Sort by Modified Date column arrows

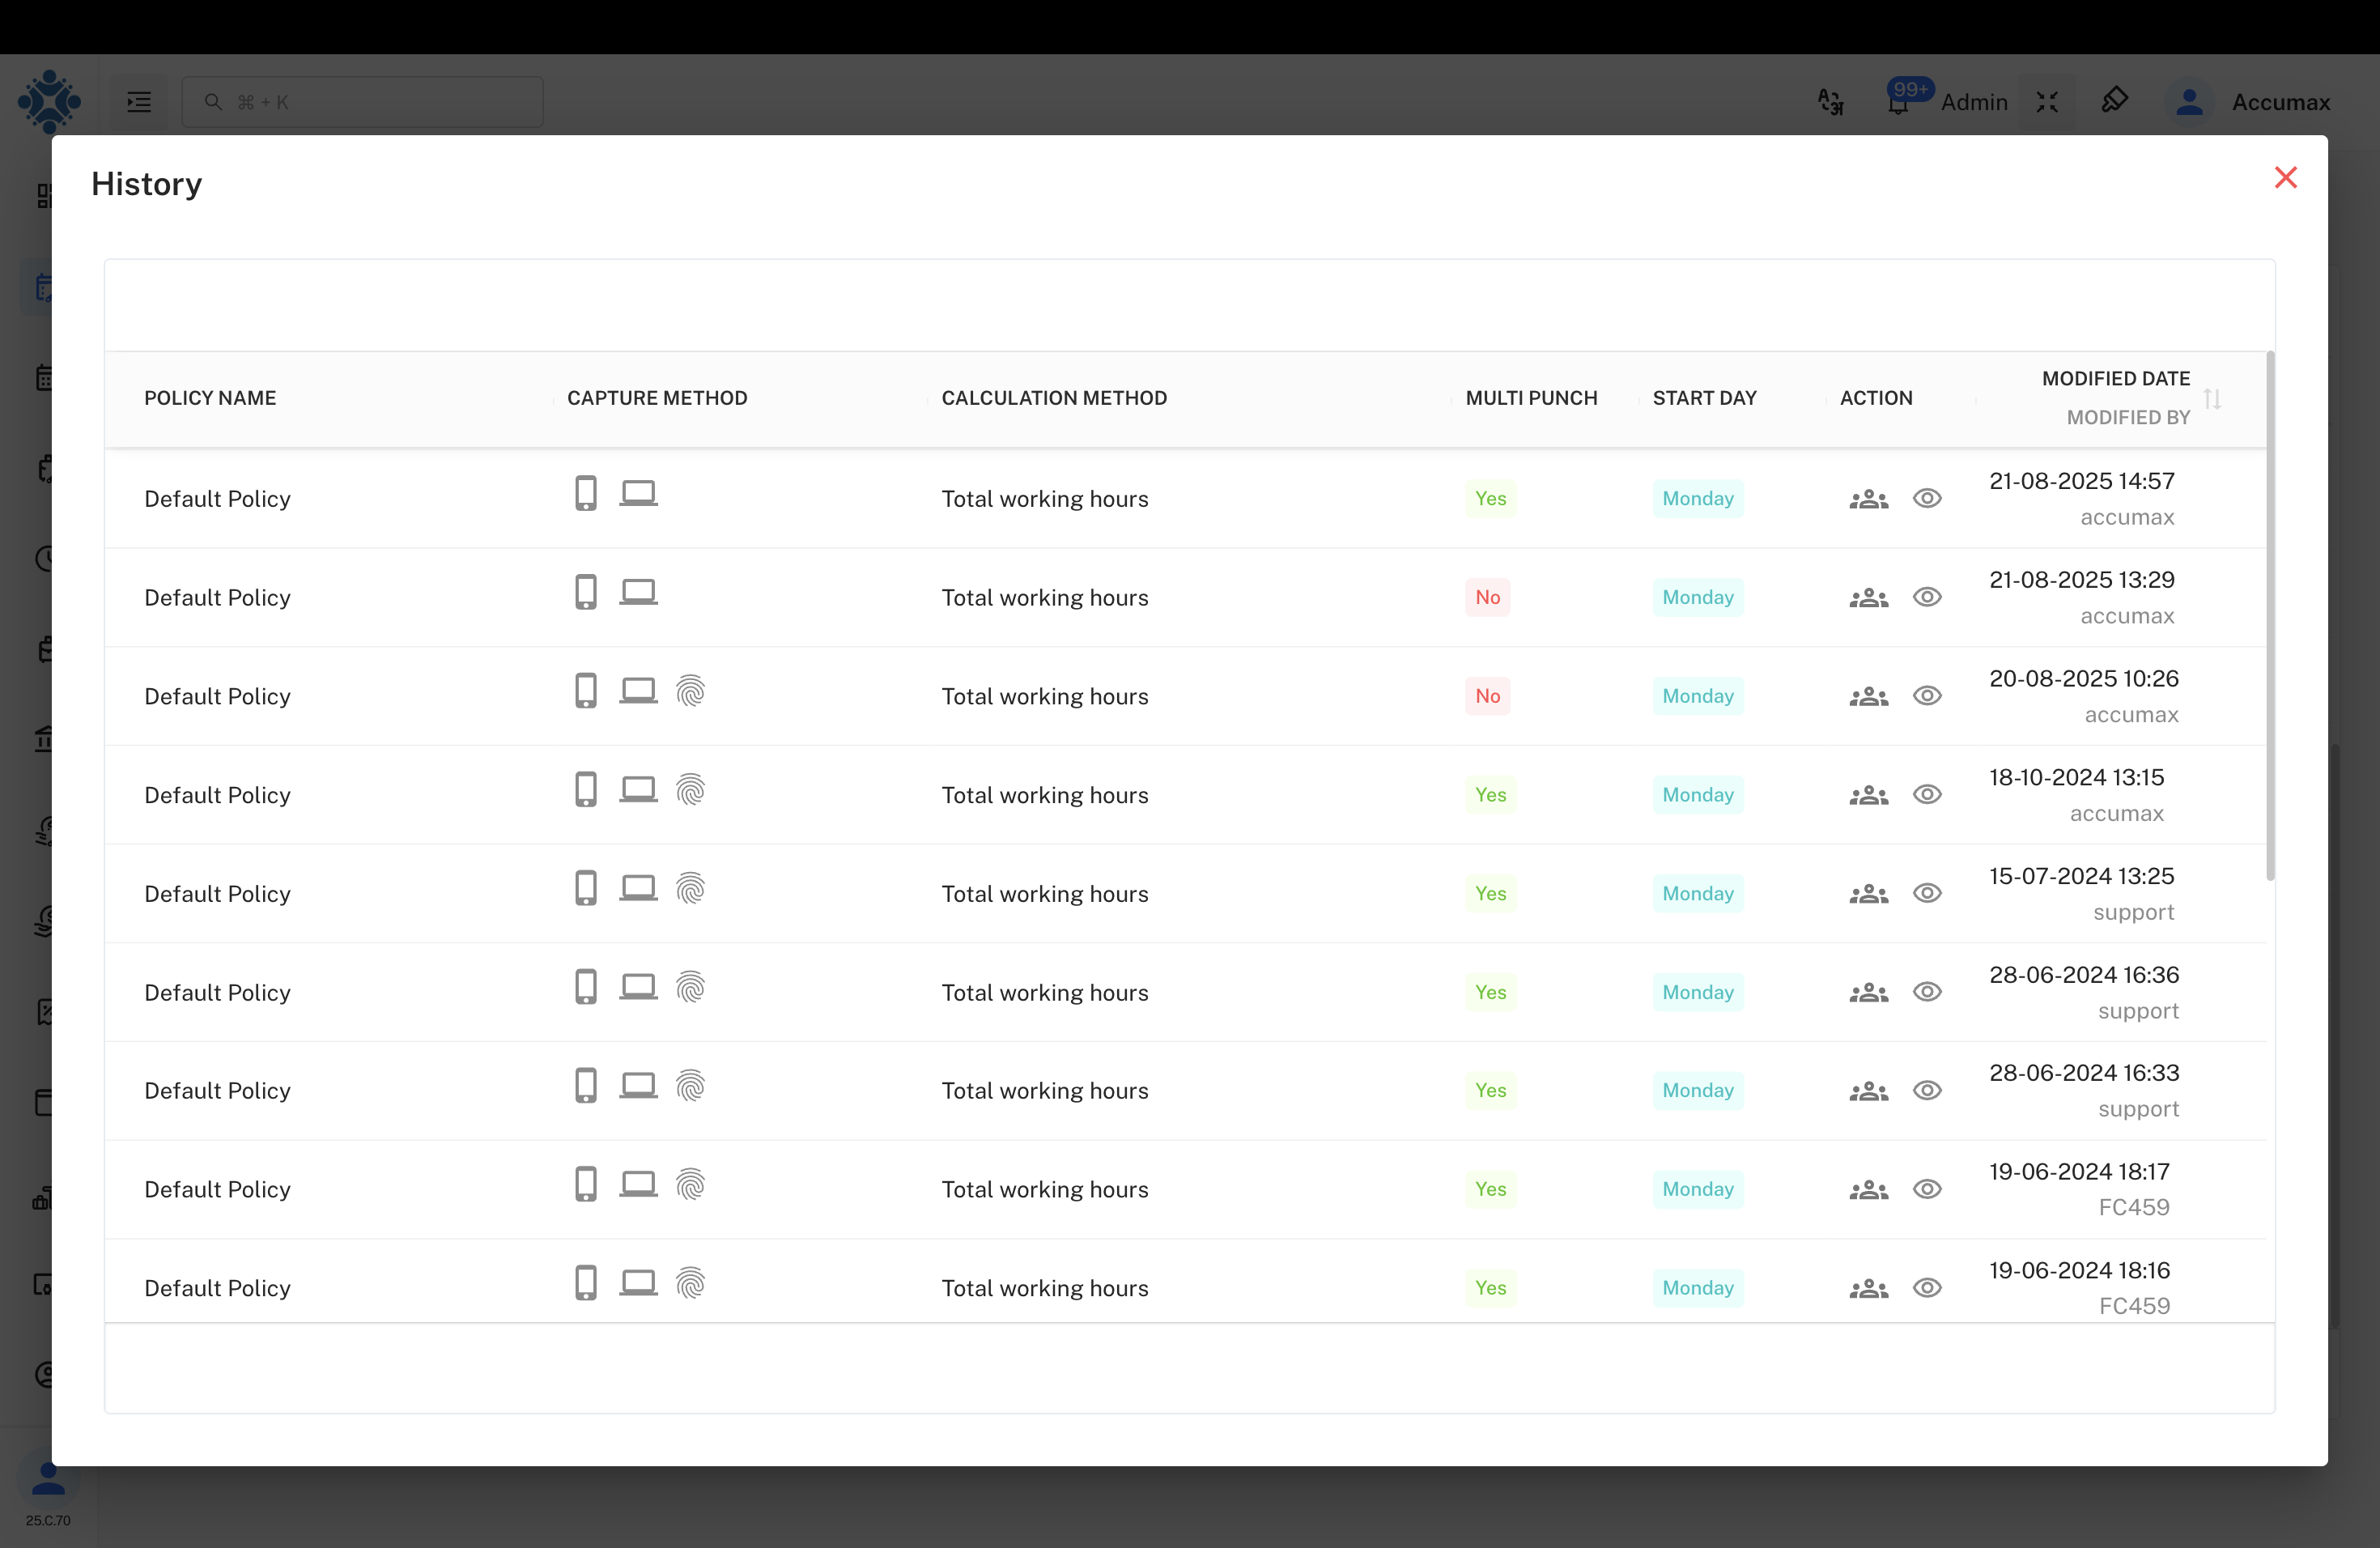click(2212, 399)
